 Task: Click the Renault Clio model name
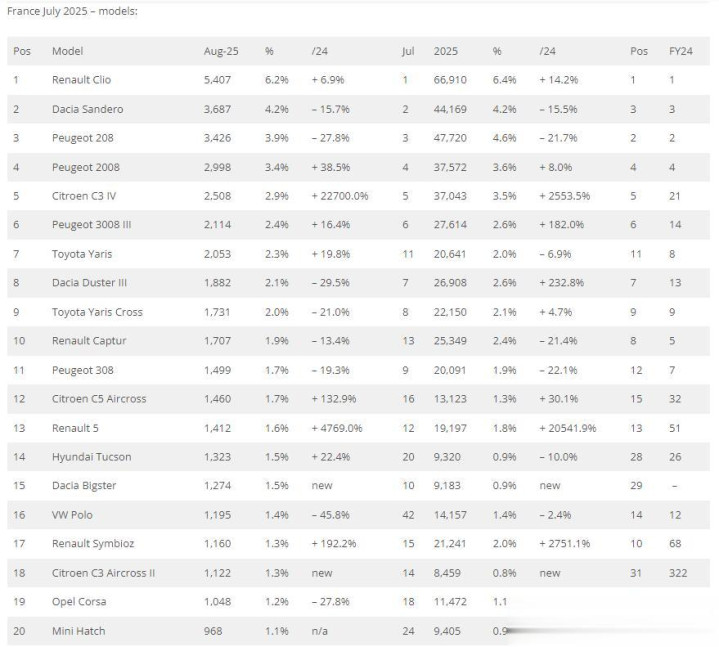83,79
